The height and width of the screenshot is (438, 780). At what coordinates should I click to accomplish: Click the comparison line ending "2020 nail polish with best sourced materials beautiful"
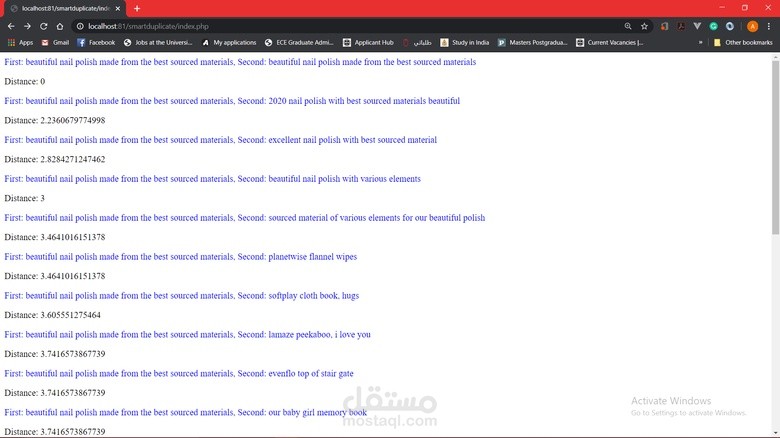232,101
